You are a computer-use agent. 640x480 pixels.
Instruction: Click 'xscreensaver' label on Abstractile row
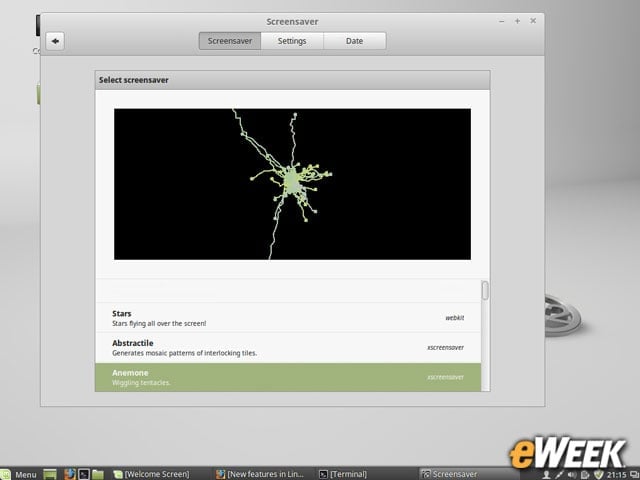tap(445, 347)
